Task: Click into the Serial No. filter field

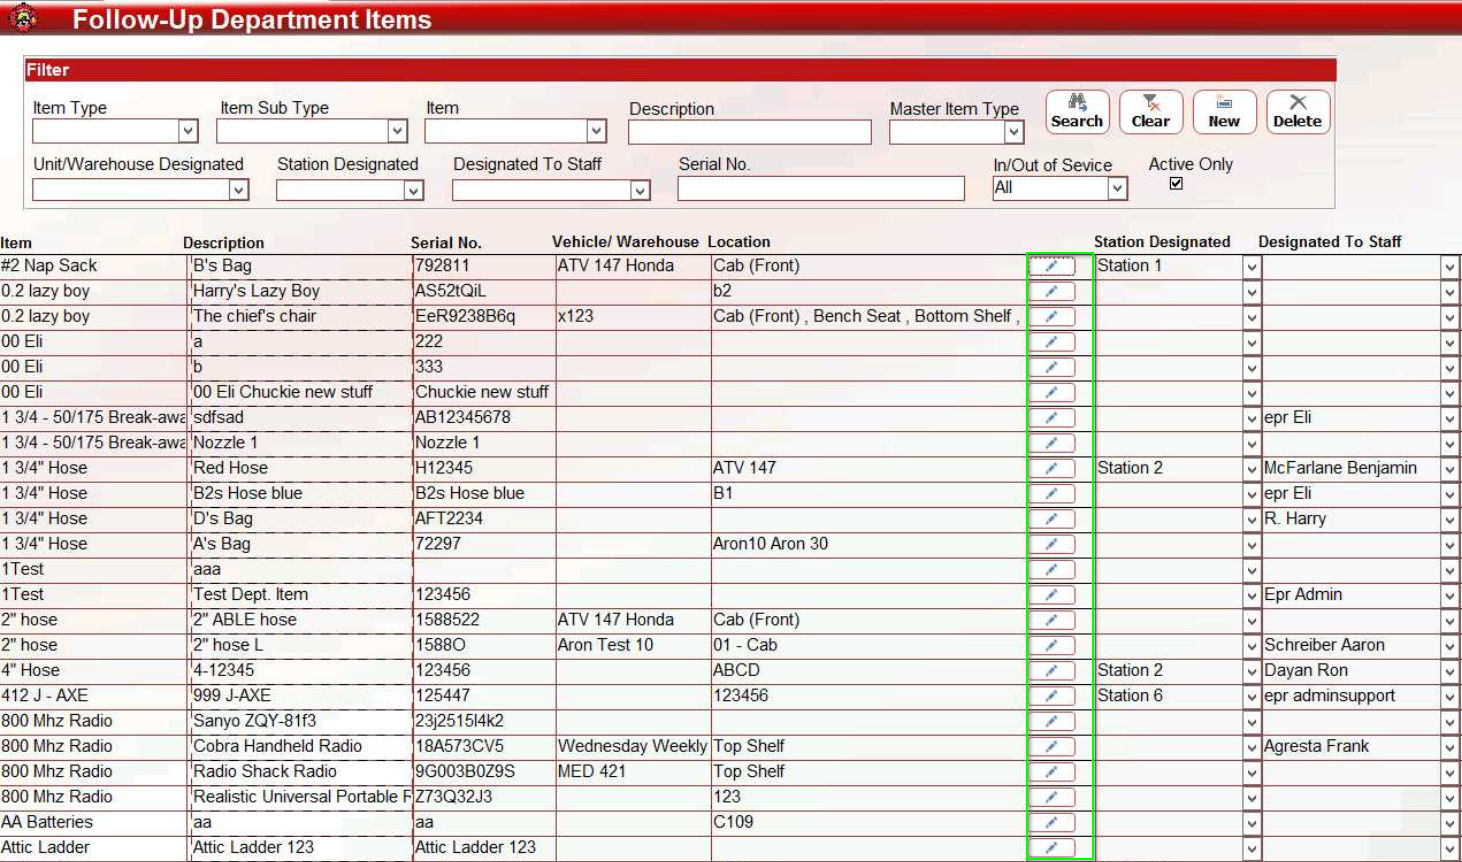Action: (820, 188)
